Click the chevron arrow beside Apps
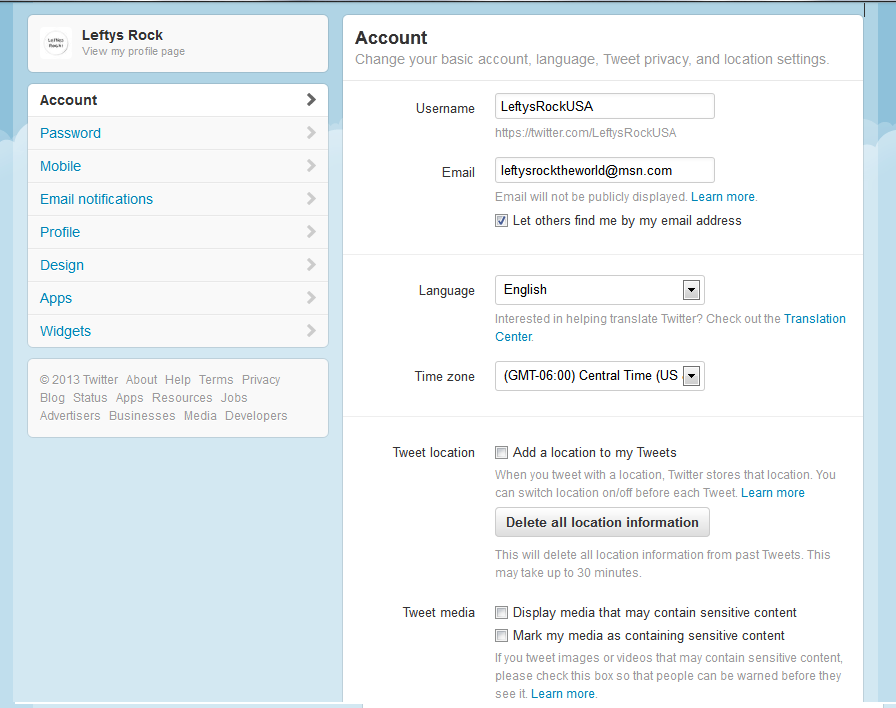Viewport: 896px width, 708px height. [x=311, y=298]
